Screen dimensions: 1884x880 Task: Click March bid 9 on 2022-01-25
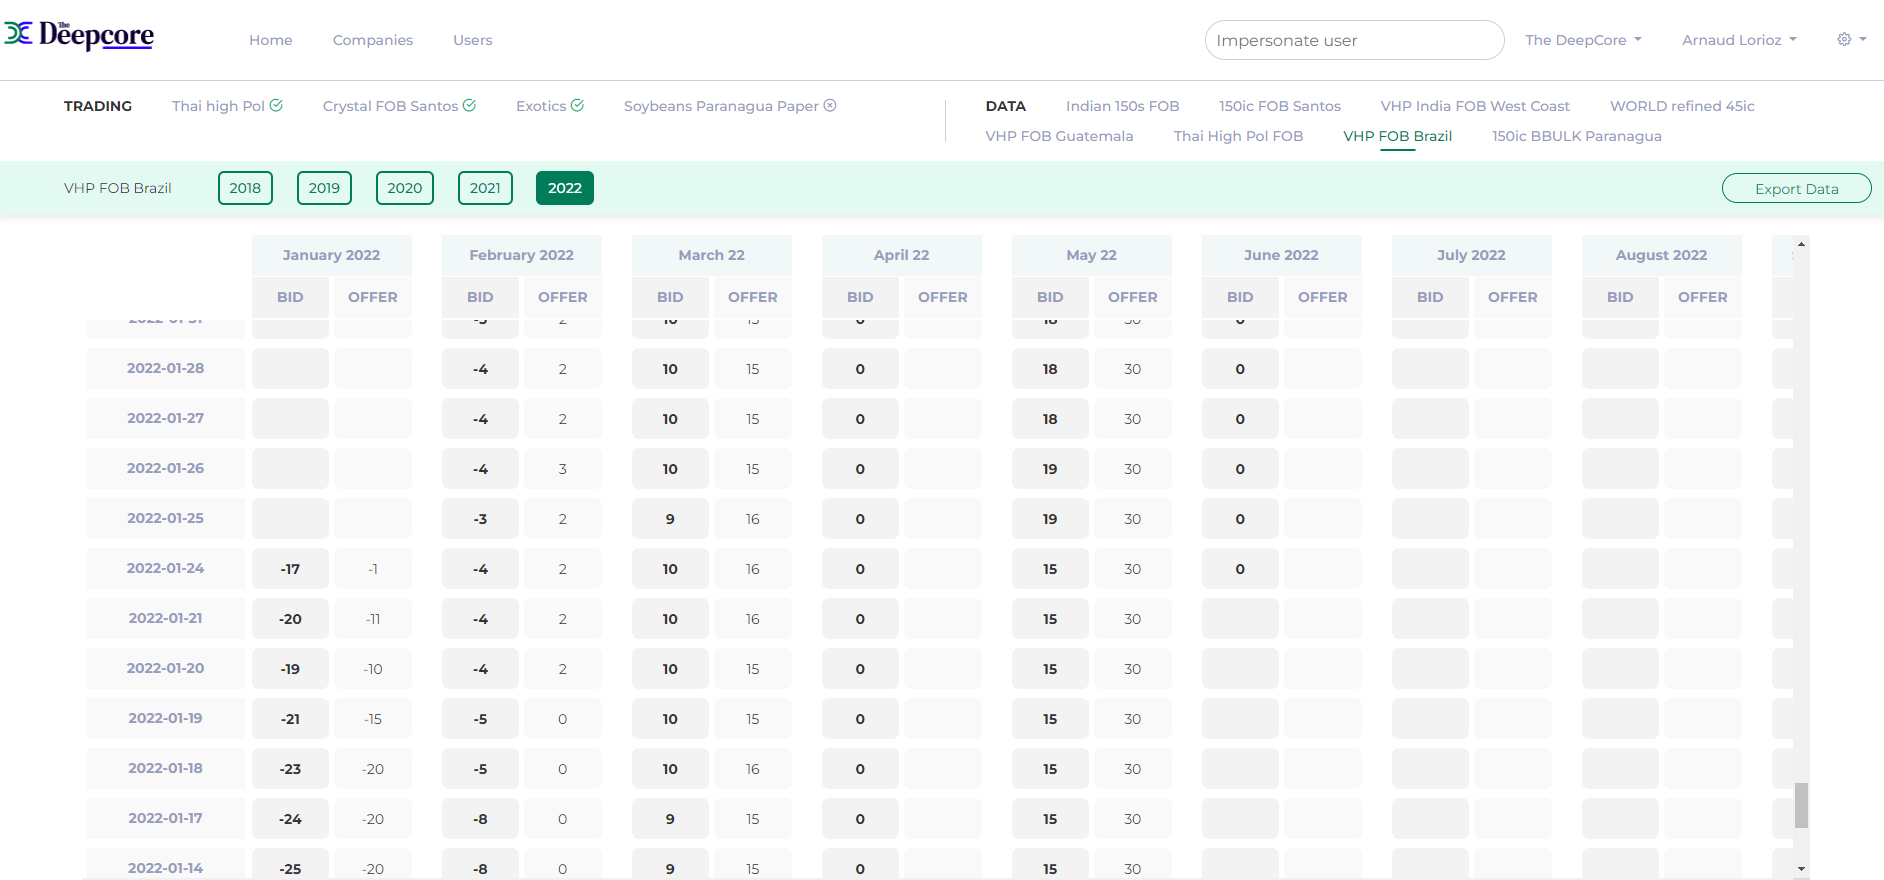(x=670, y=519)
